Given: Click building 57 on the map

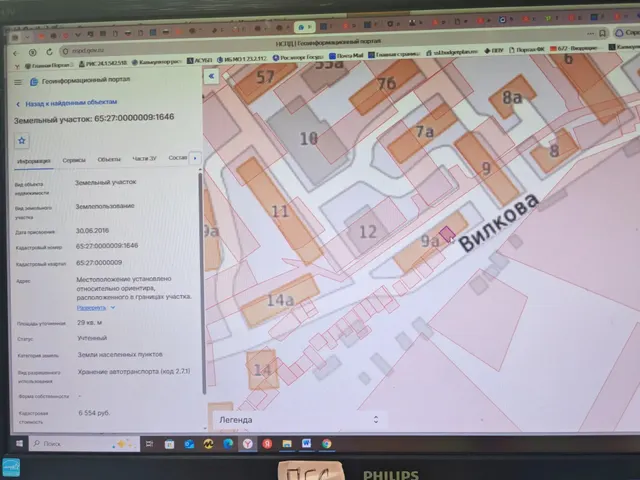Looking at the screenshot, I should click(265, 77).
